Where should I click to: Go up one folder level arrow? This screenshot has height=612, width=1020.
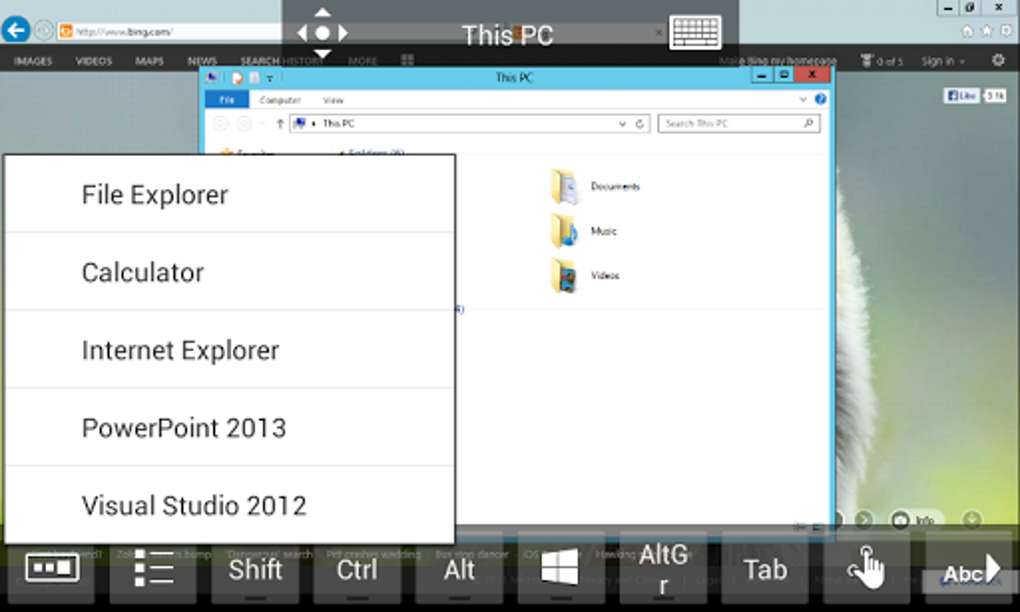click(280, 123)
